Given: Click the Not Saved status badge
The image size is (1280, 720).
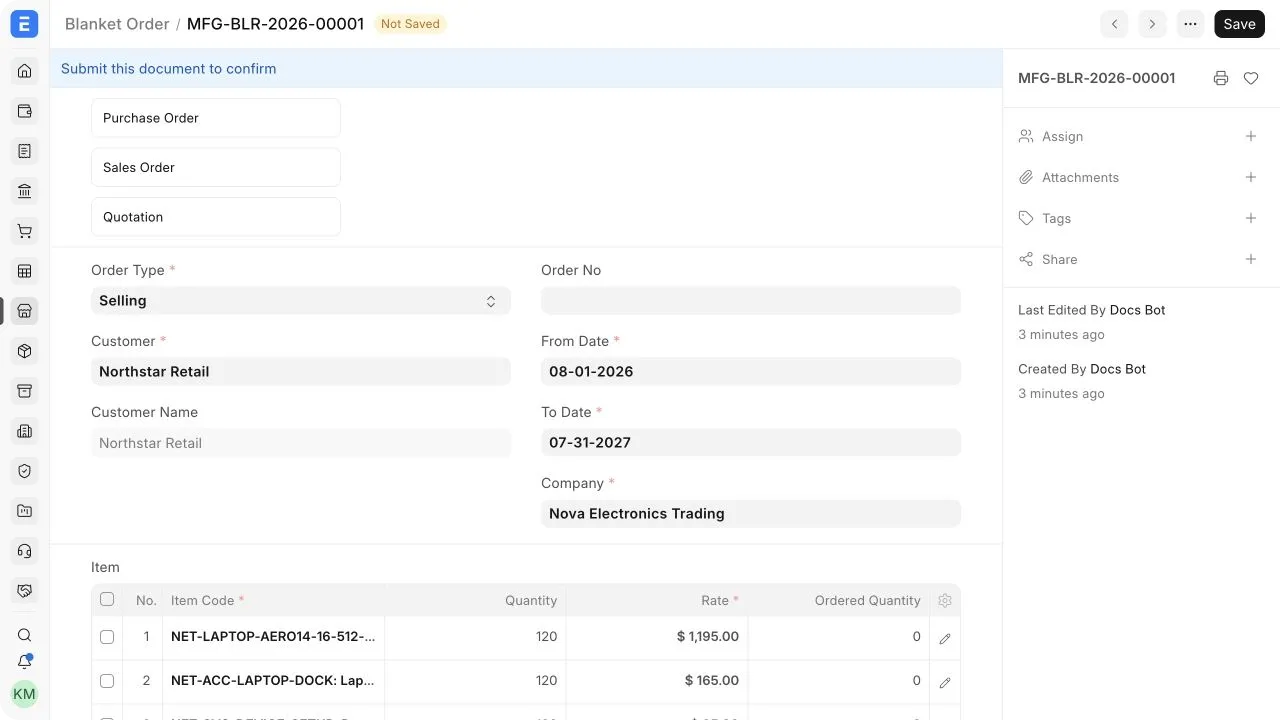Looking at the screenshot, I should point(410,24).
